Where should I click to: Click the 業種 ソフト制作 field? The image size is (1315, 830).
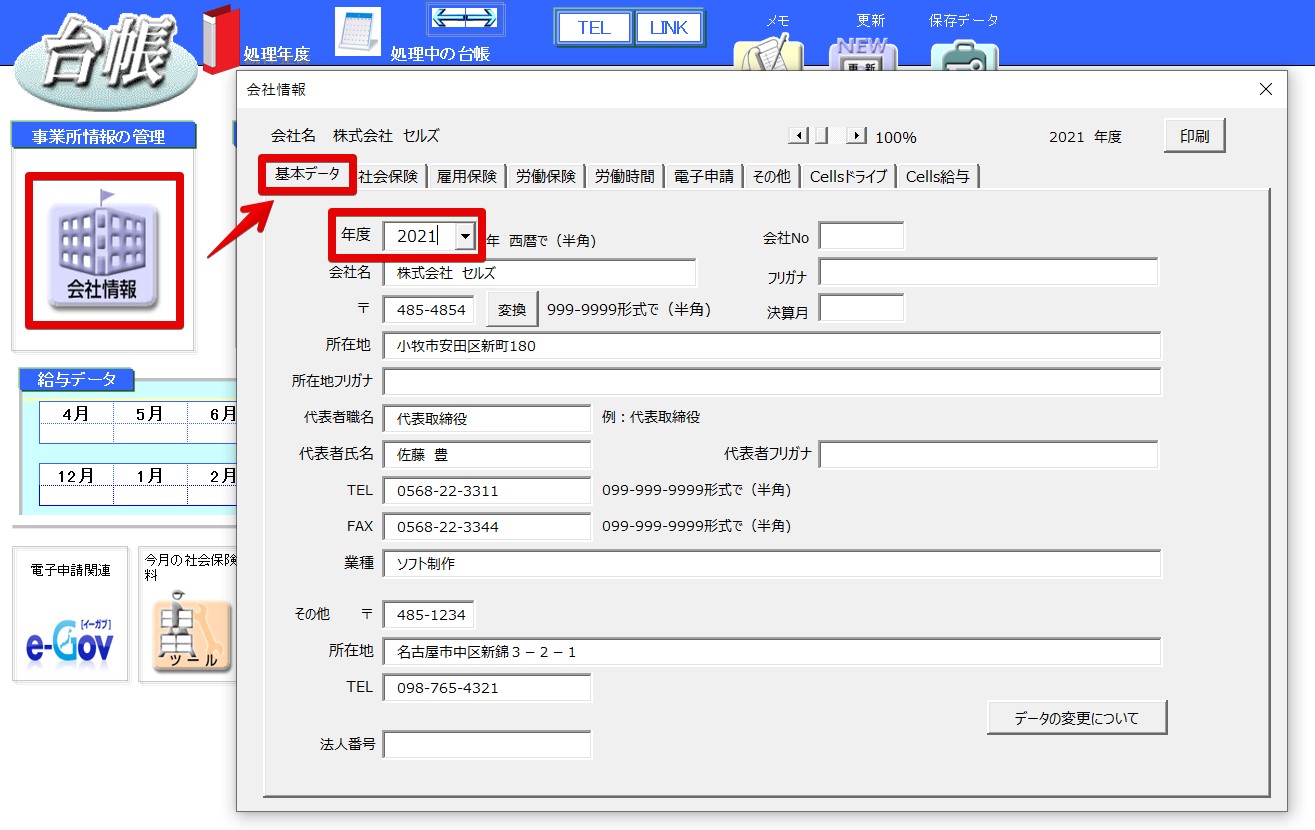pos(772,564)
